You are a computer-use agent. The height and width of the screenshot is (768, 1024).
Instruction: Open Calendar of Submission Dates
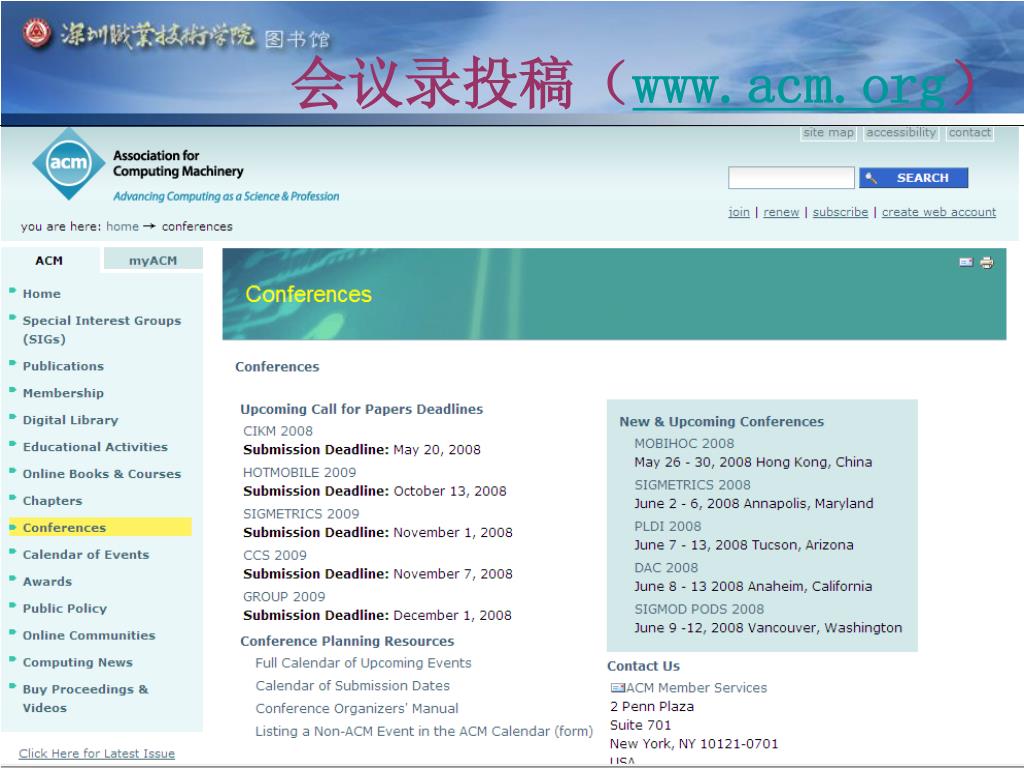(353, 686)
